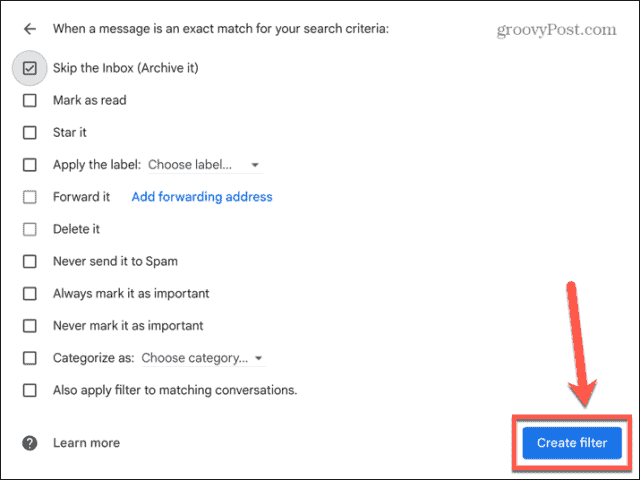This screenshot has height=480, width=640.
Task: Check Never mark it as important
Action: [x=30, y=326]
